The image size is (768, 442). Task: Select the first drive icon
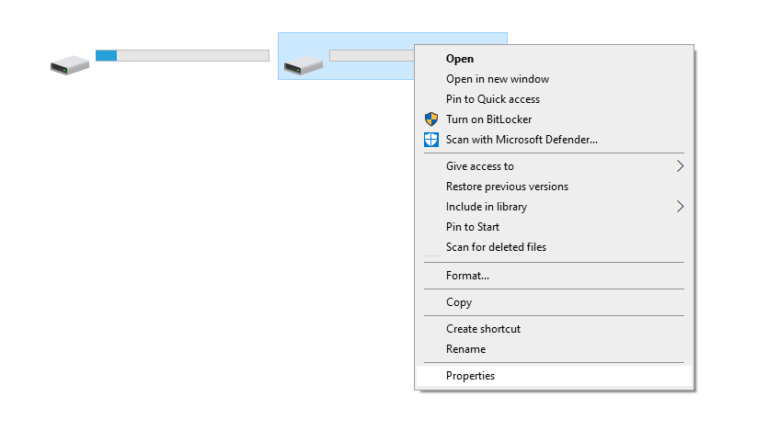tap(70, 65)
